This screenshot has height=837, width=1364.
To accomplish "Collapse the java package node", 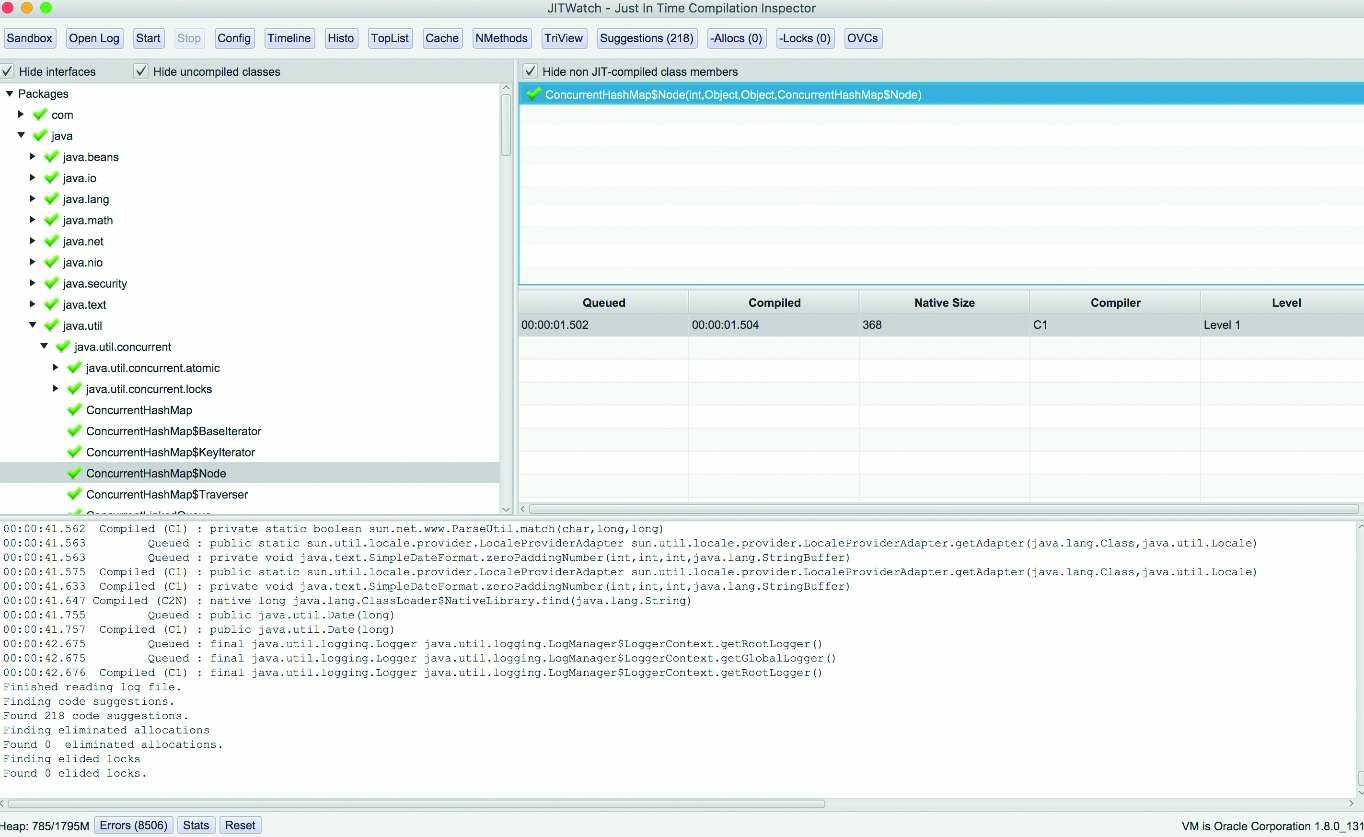I will coord(21,135).
